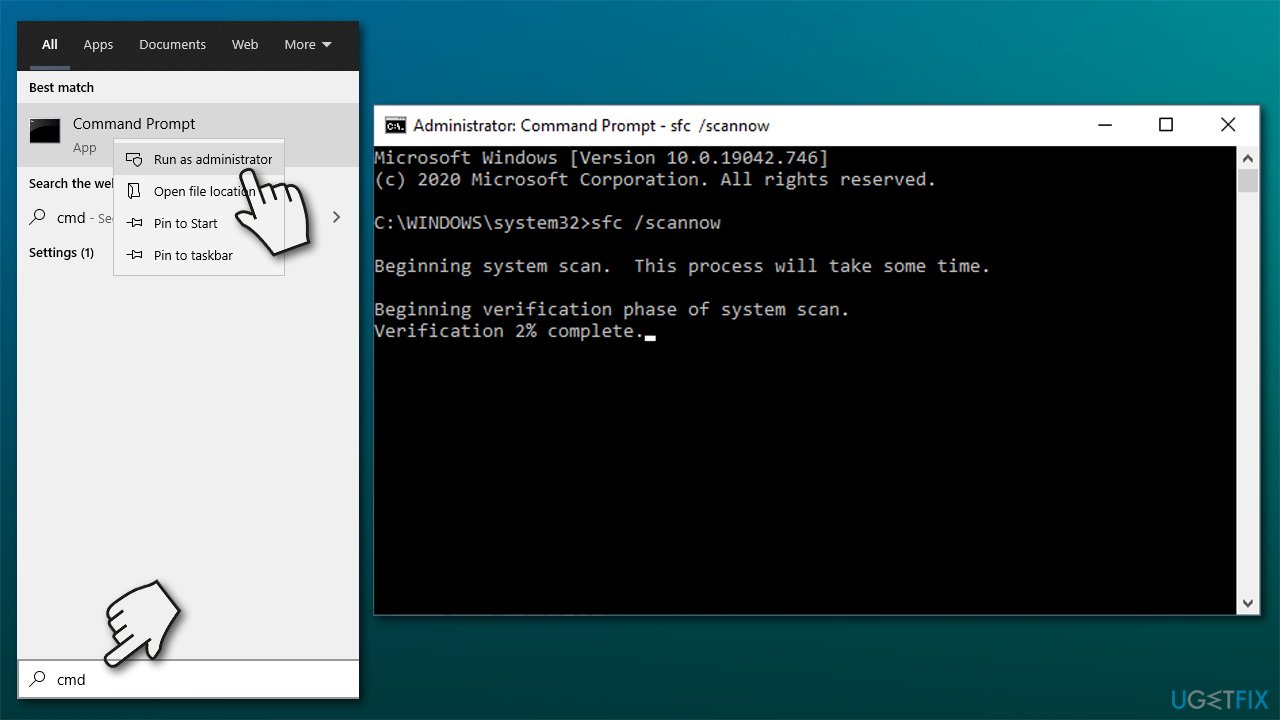1280x720 pixels.
Task: Click the Command Prompt app icon in search results
Action: point(45,131)
